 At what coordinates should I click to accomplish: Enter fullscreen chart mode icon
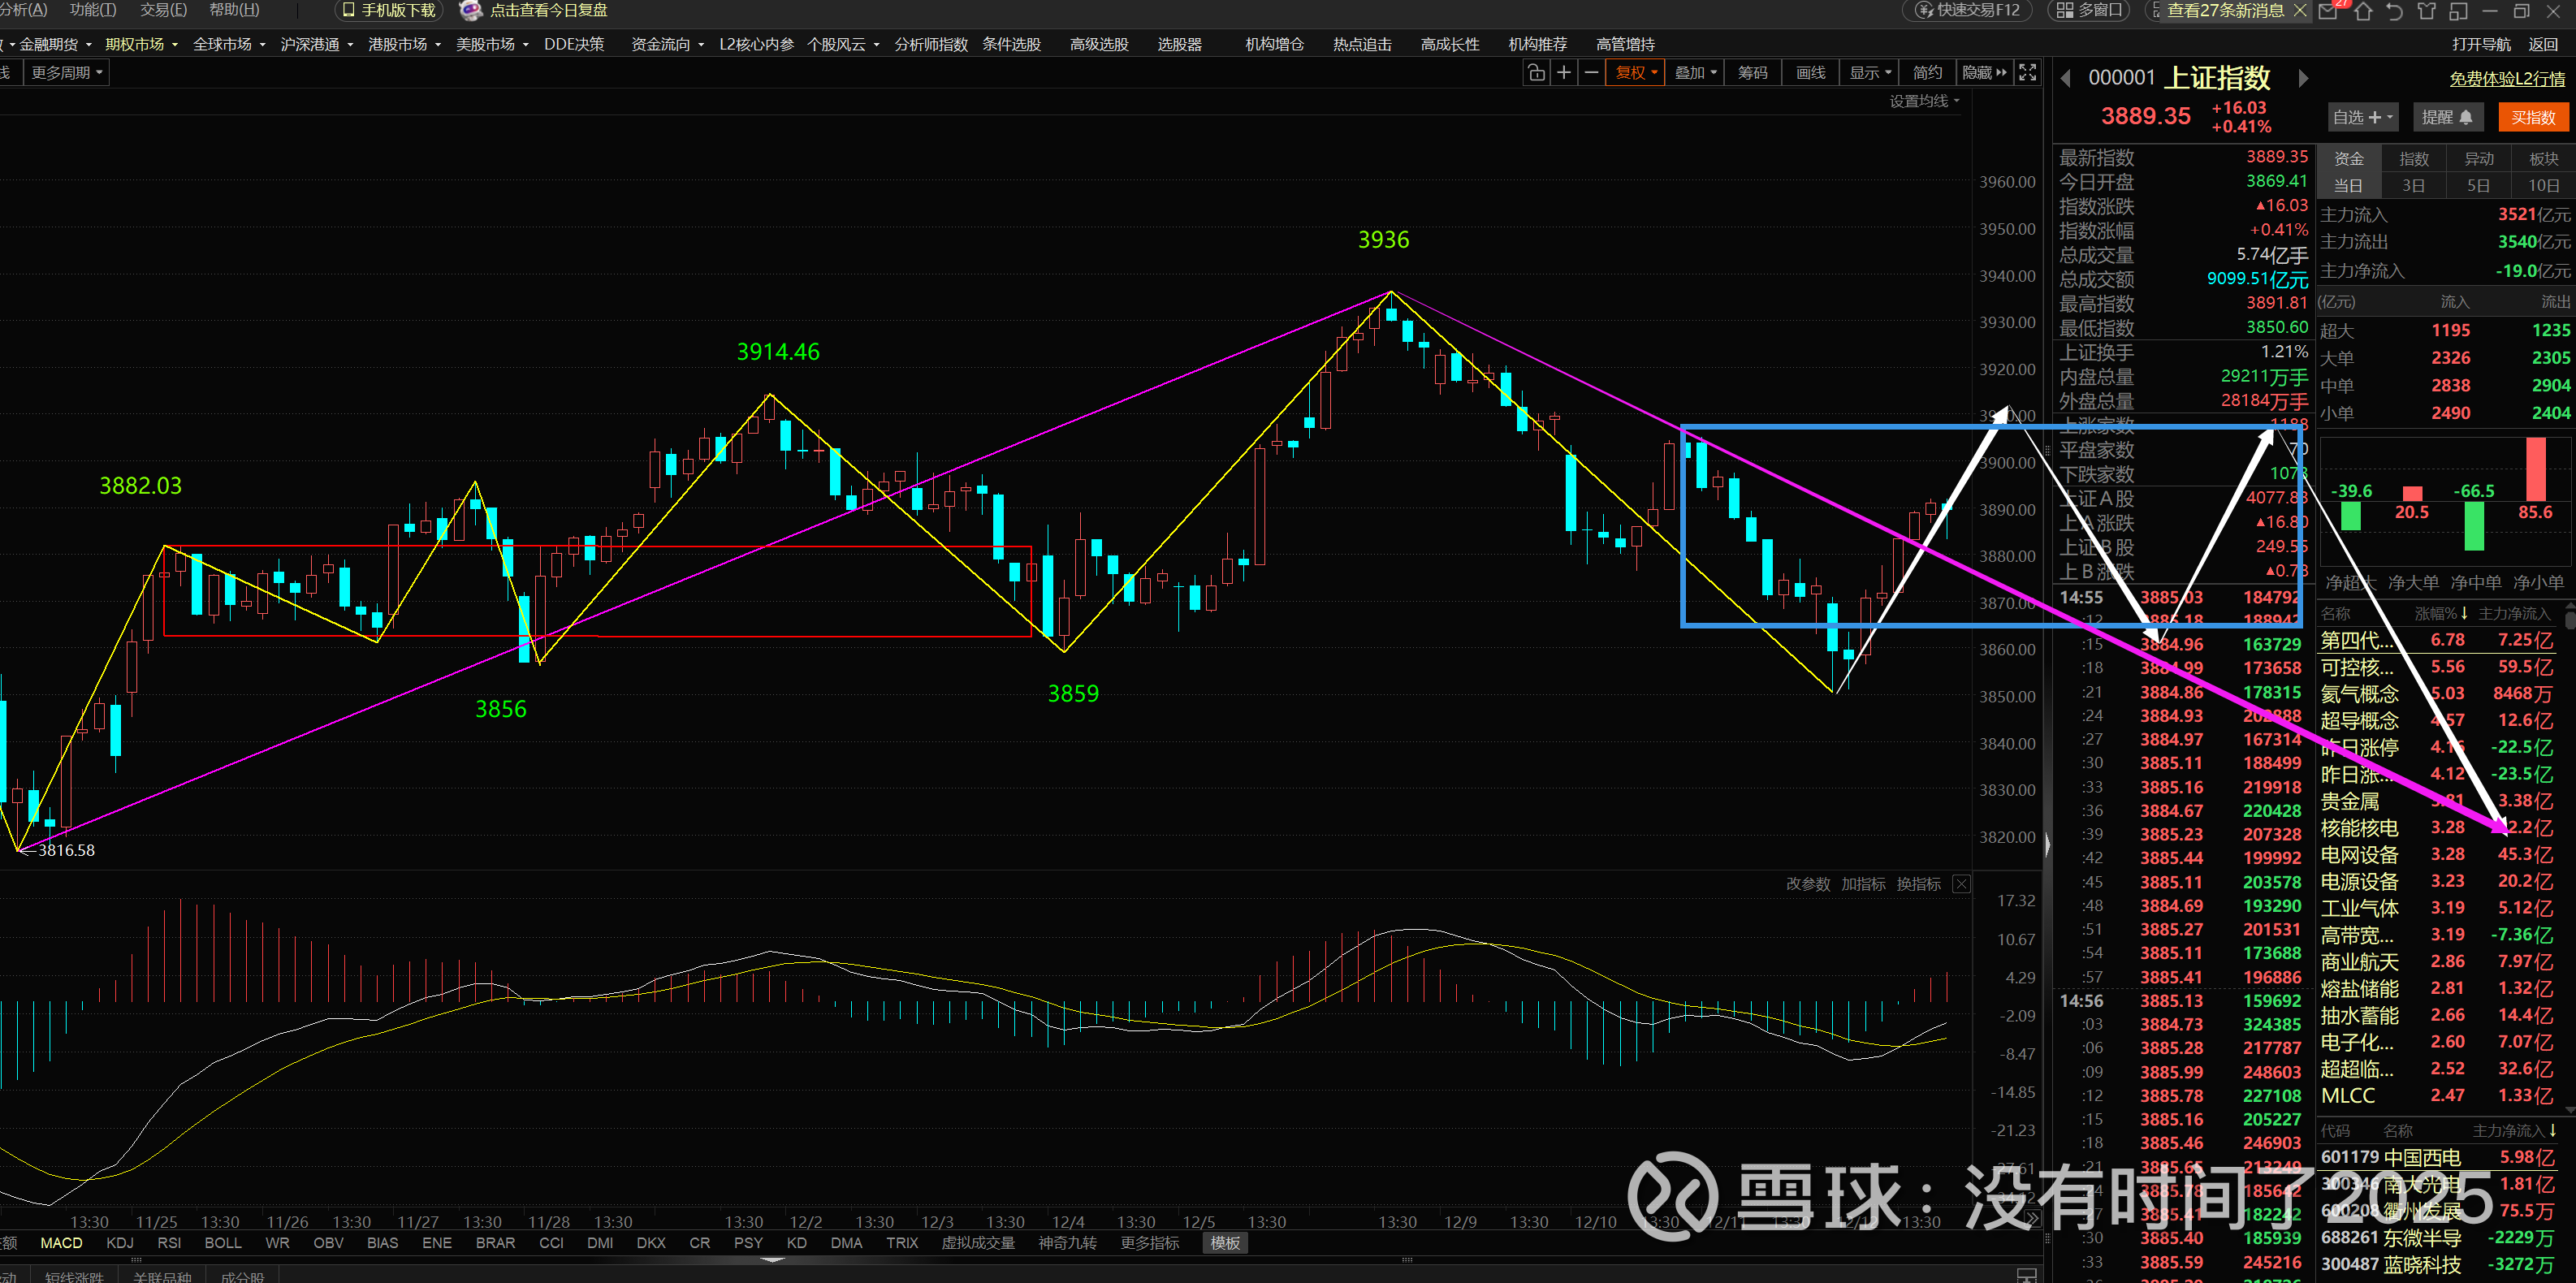tap(2027, 72)
